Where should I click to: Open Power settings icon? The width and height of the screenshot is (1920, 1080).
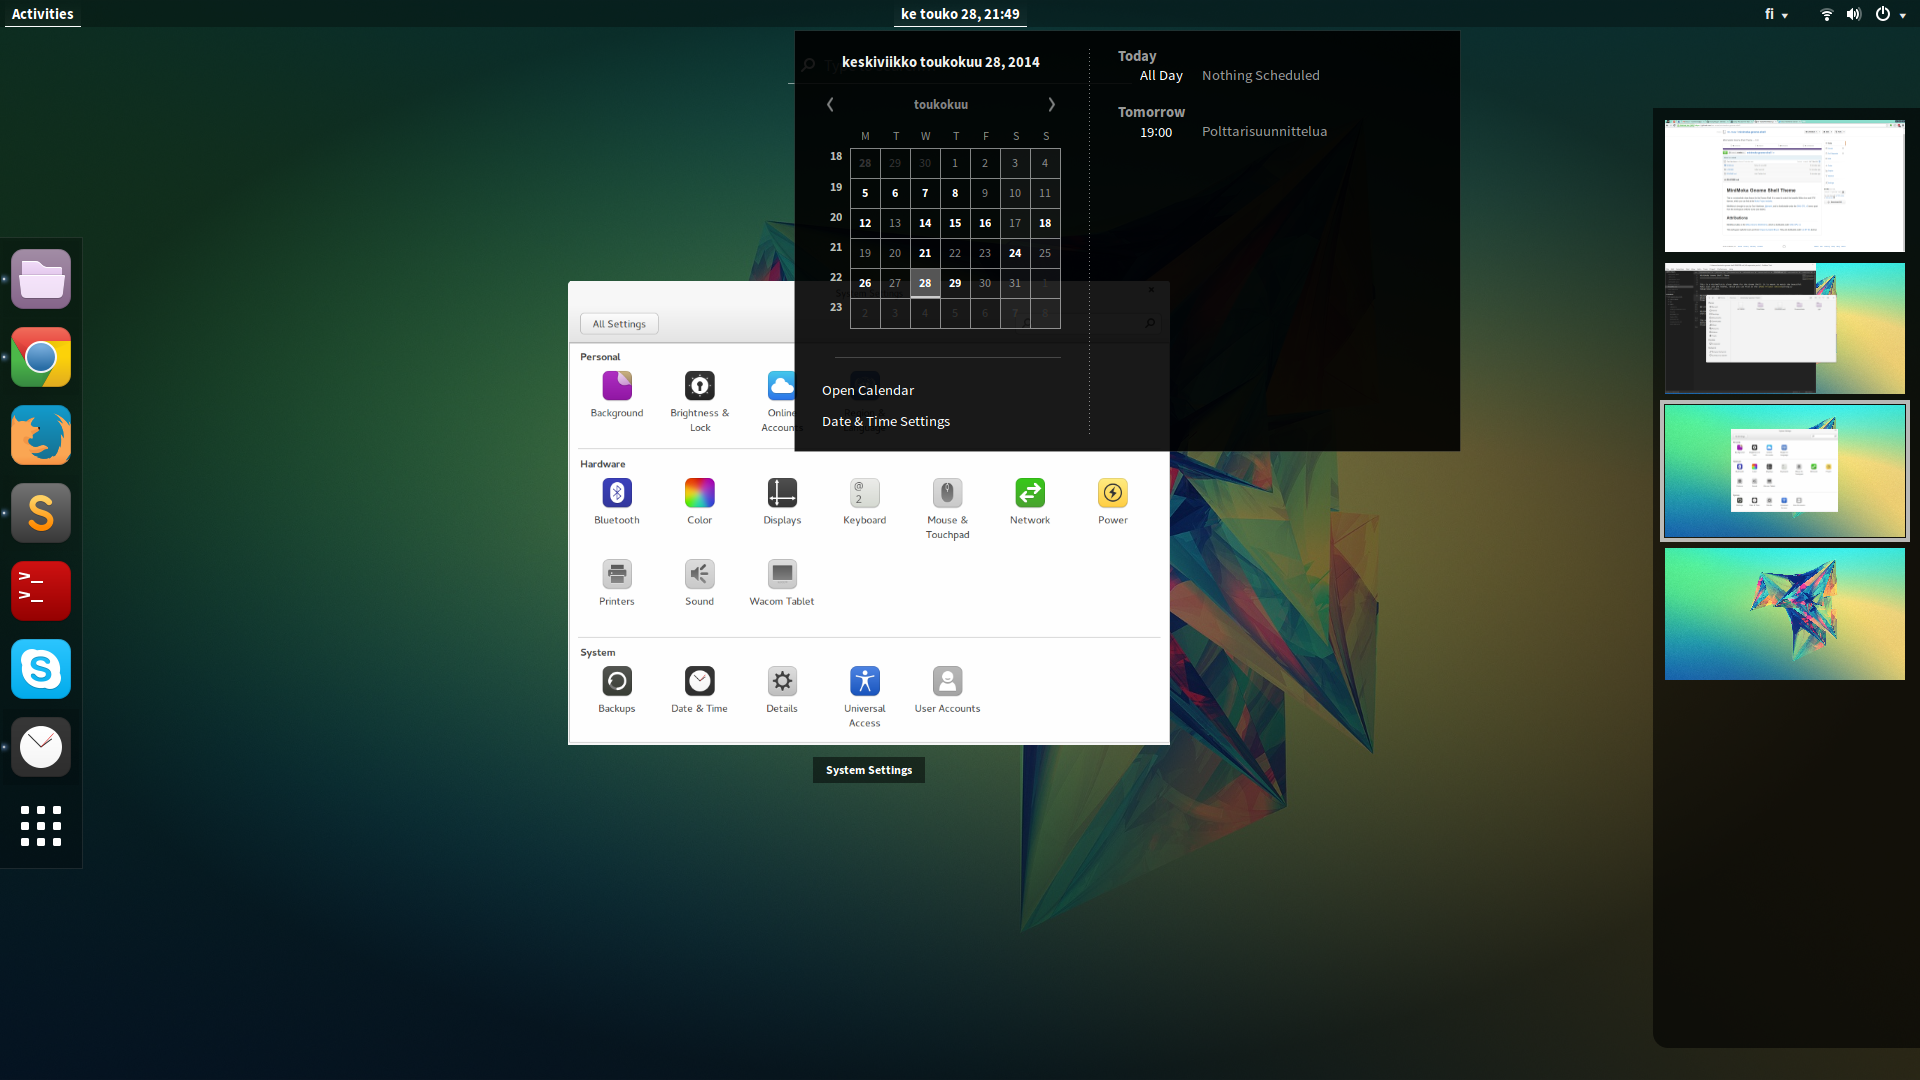1112,493
